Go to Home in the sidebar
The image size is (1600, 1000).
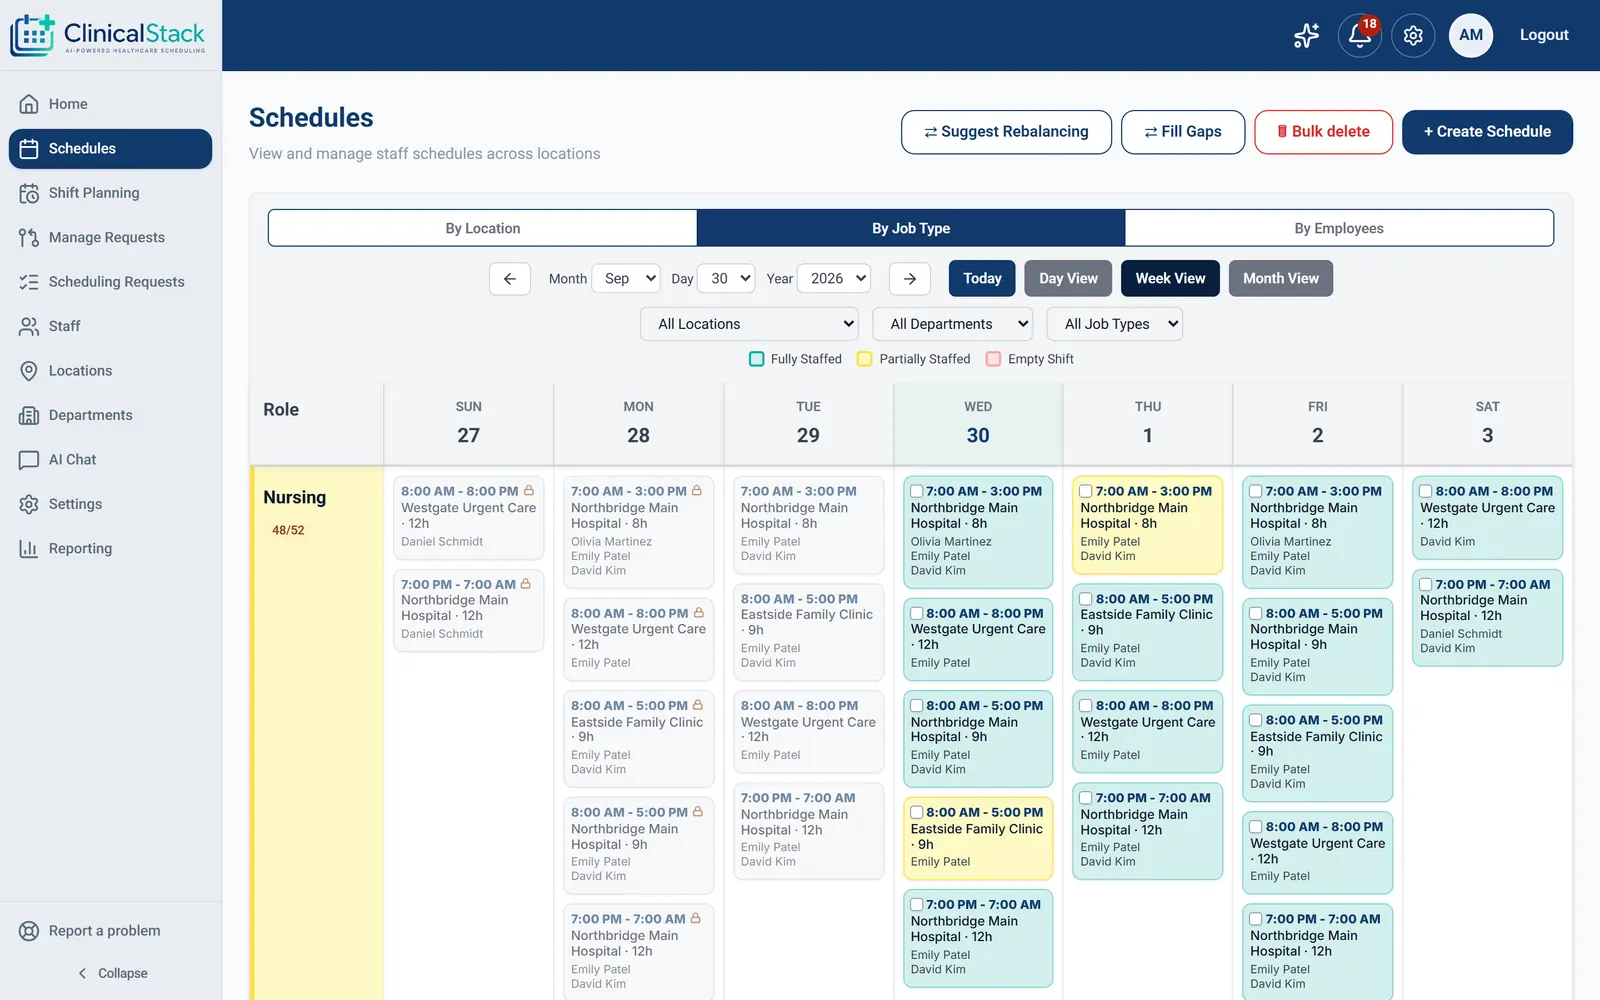[110, 104]
